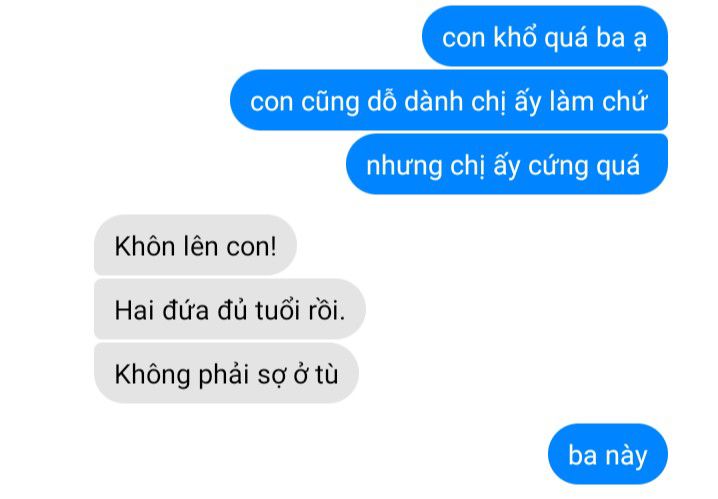Click the word 'Hai' in the gray bubble
718x499 pixels.
pos(134,310)
